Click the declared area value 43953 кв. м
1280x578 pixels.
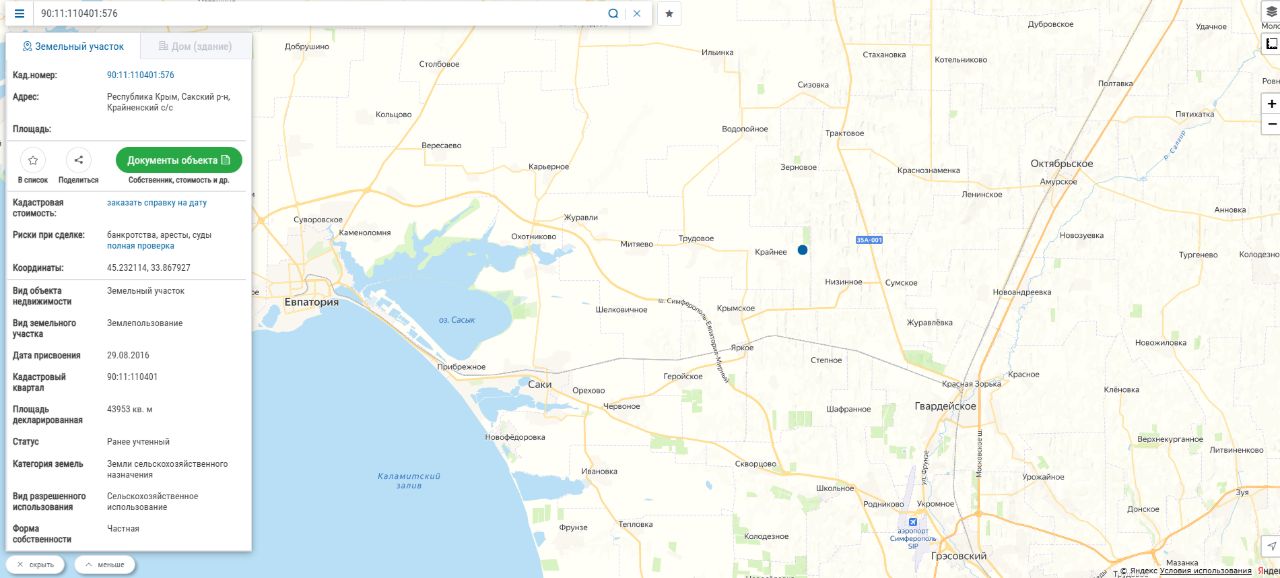tap(130, 409)
